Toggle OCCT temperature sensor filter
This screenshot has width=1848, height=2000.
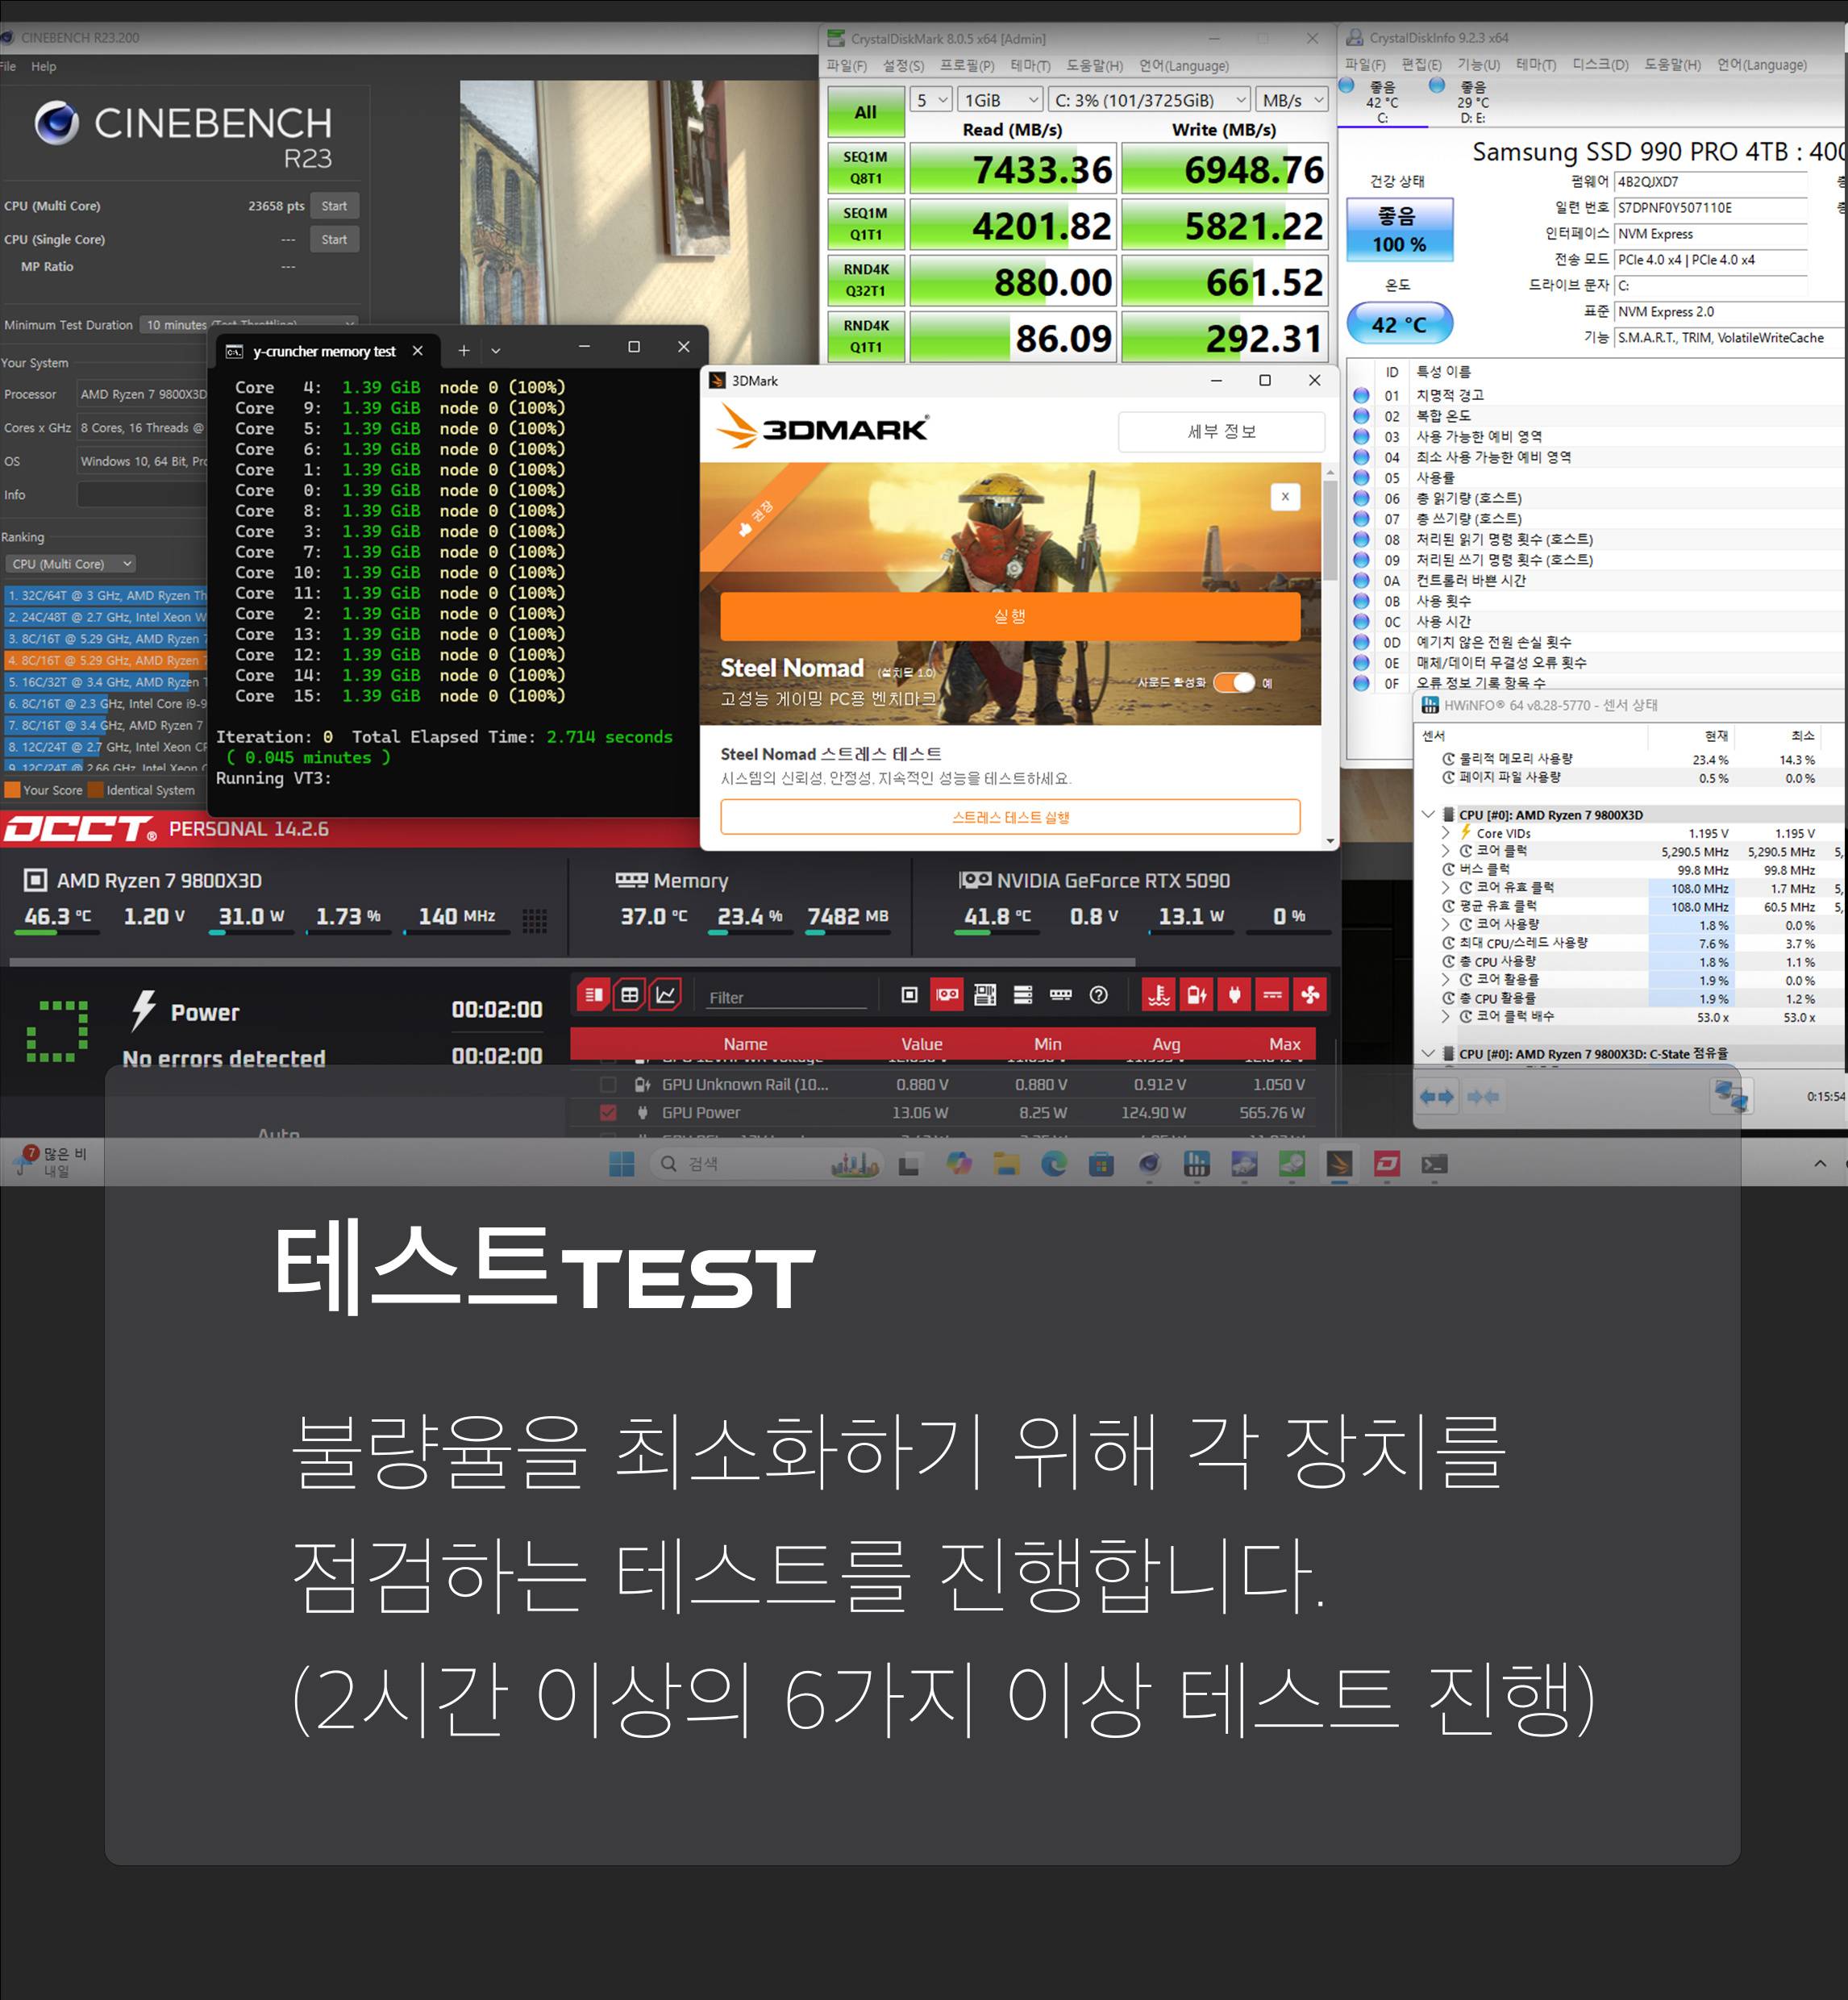tap(1159, 995)
